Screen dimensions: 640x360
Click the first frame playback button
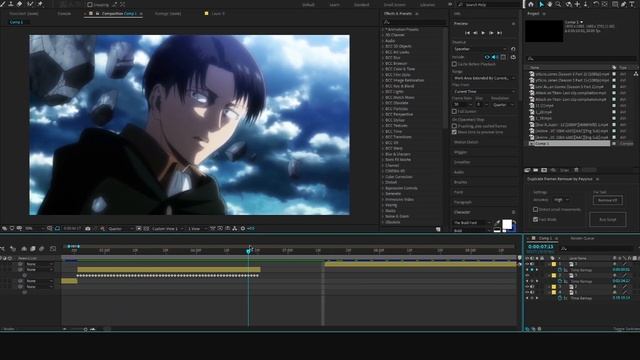tap(468, 33)
